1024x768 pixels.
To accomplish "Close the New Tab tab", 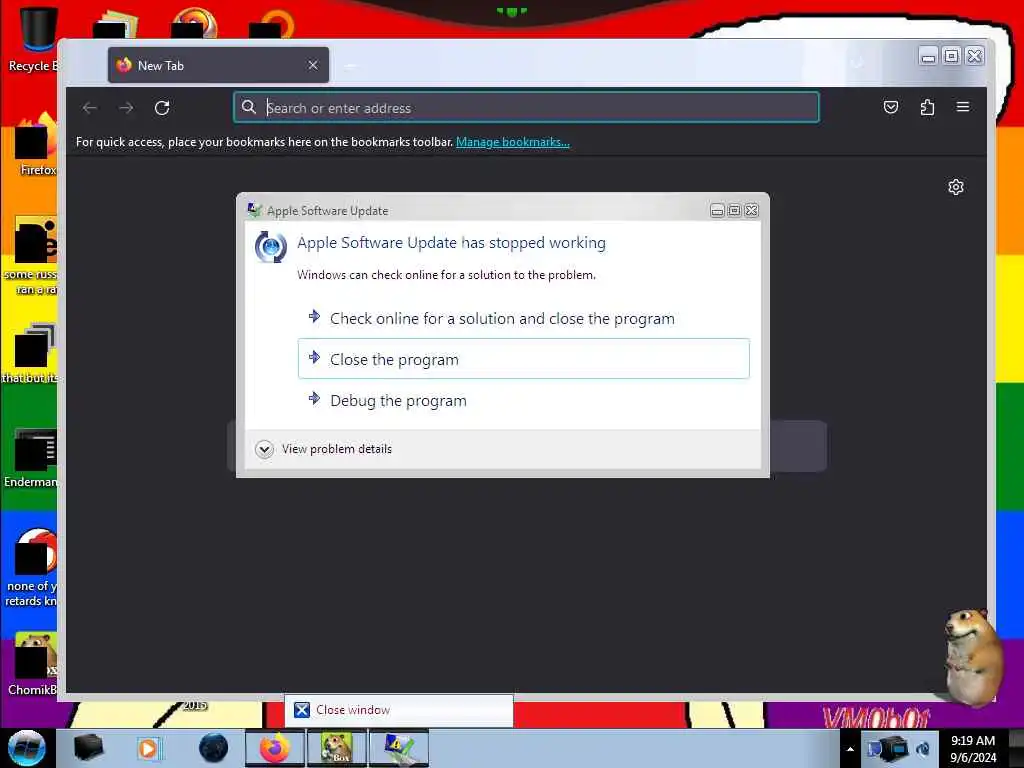I will pyautogui.click(x=313, y=65).
